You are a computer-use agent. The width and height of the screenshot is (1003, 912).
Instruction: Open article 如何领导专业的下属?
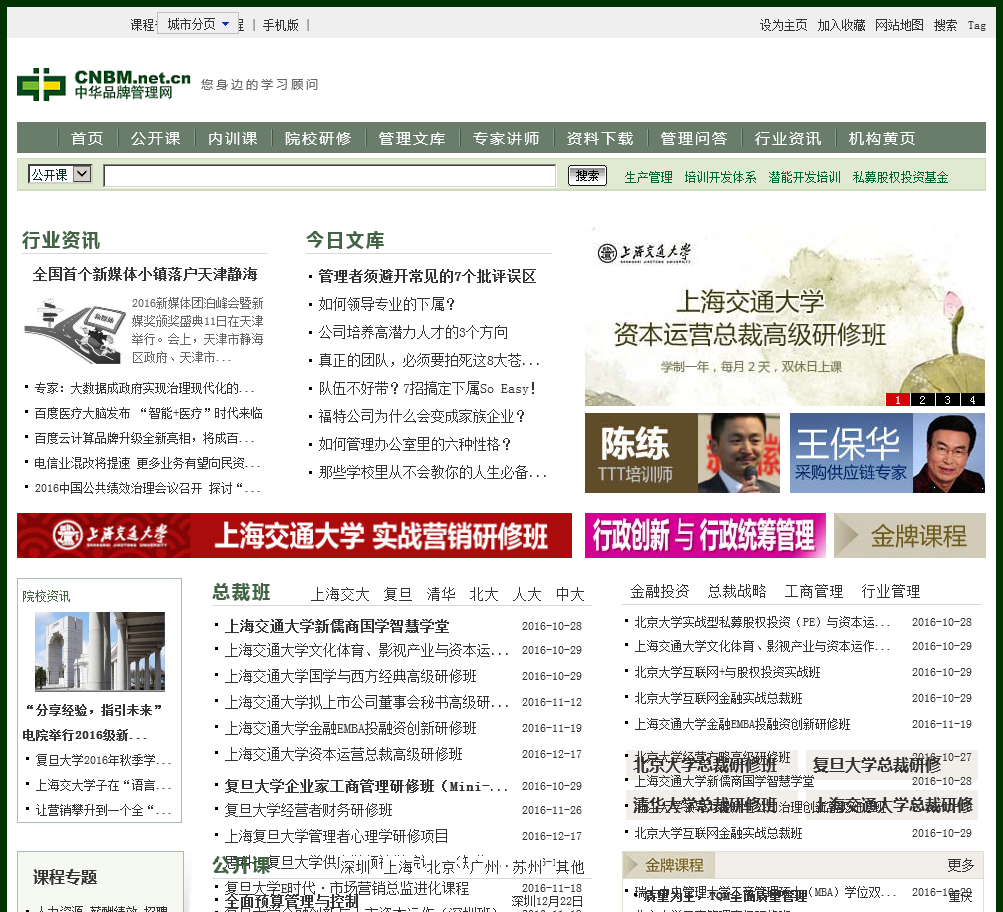387,304
